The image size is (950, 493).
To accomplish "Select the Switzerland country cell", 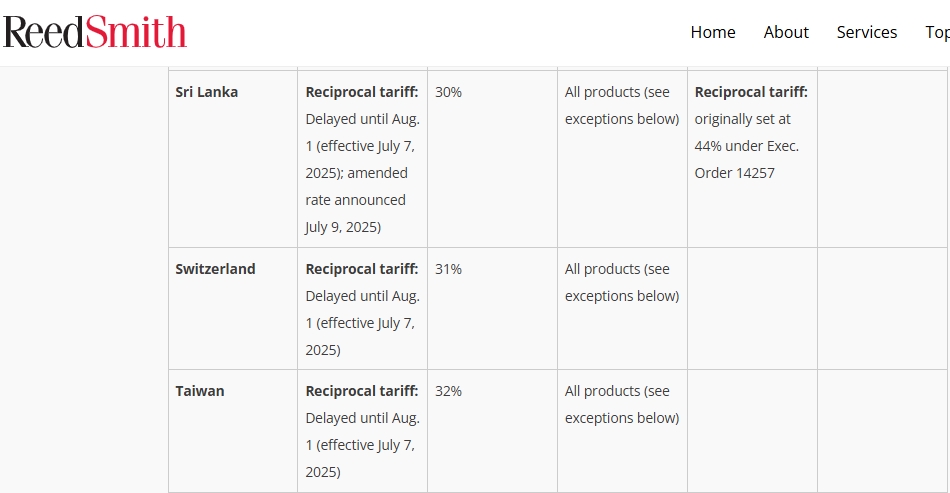I will coord(215,269).
